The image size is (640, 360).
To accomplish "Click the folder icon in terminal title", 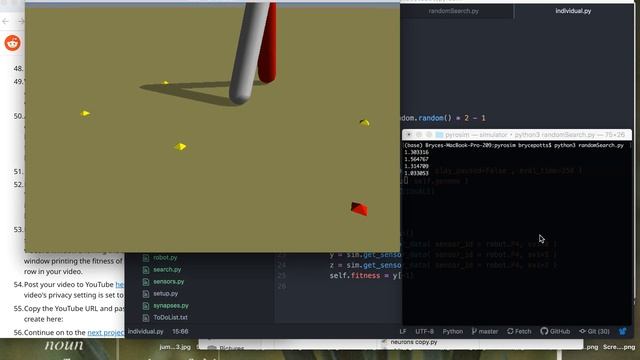I will pos(439,135).
